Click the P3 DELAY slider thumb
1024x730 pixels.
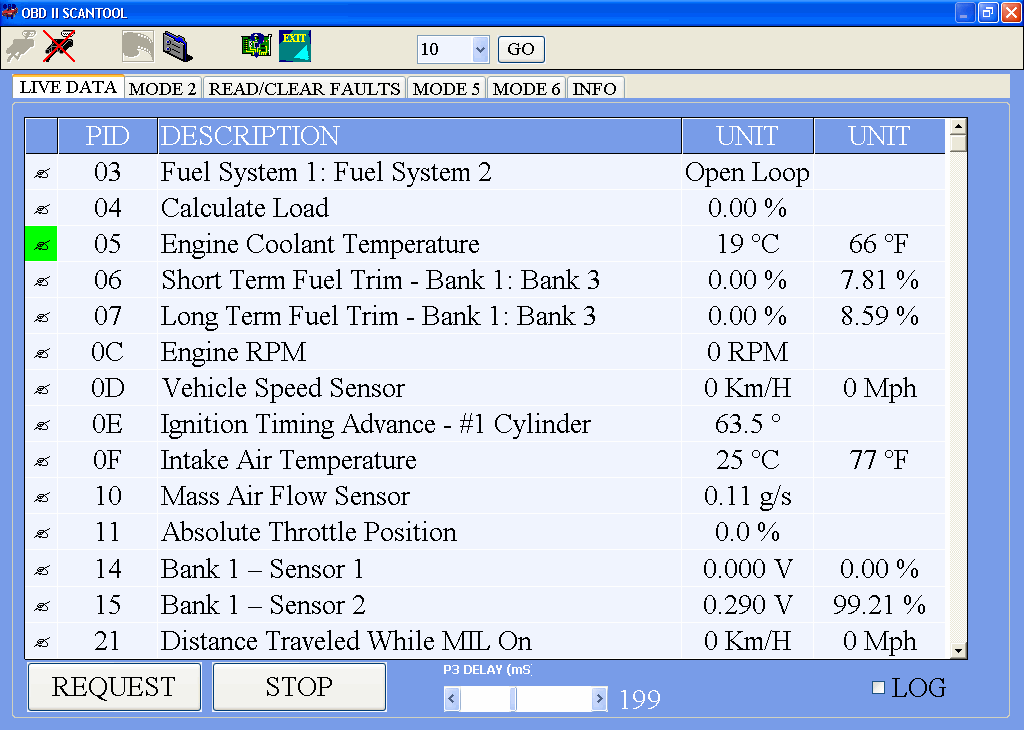513,699
